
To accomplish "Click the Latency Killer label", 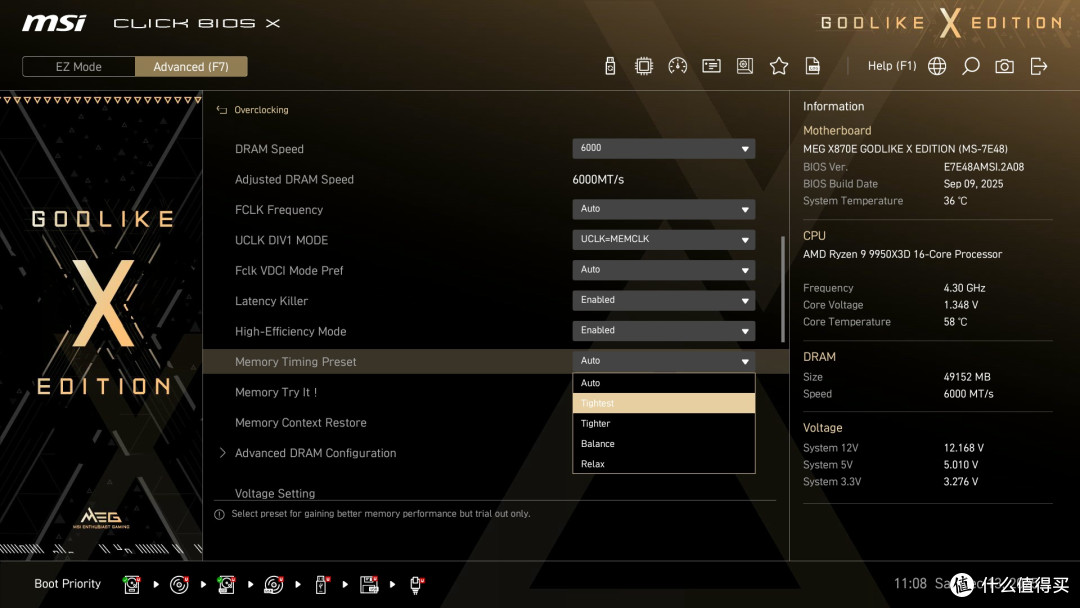I will (271, 301).
